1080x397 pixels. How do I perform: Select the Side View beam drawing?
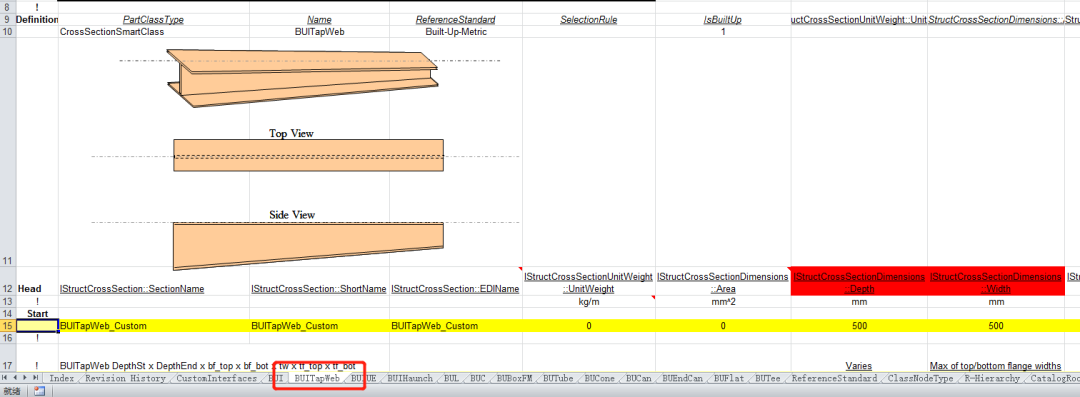coord(308,245)
